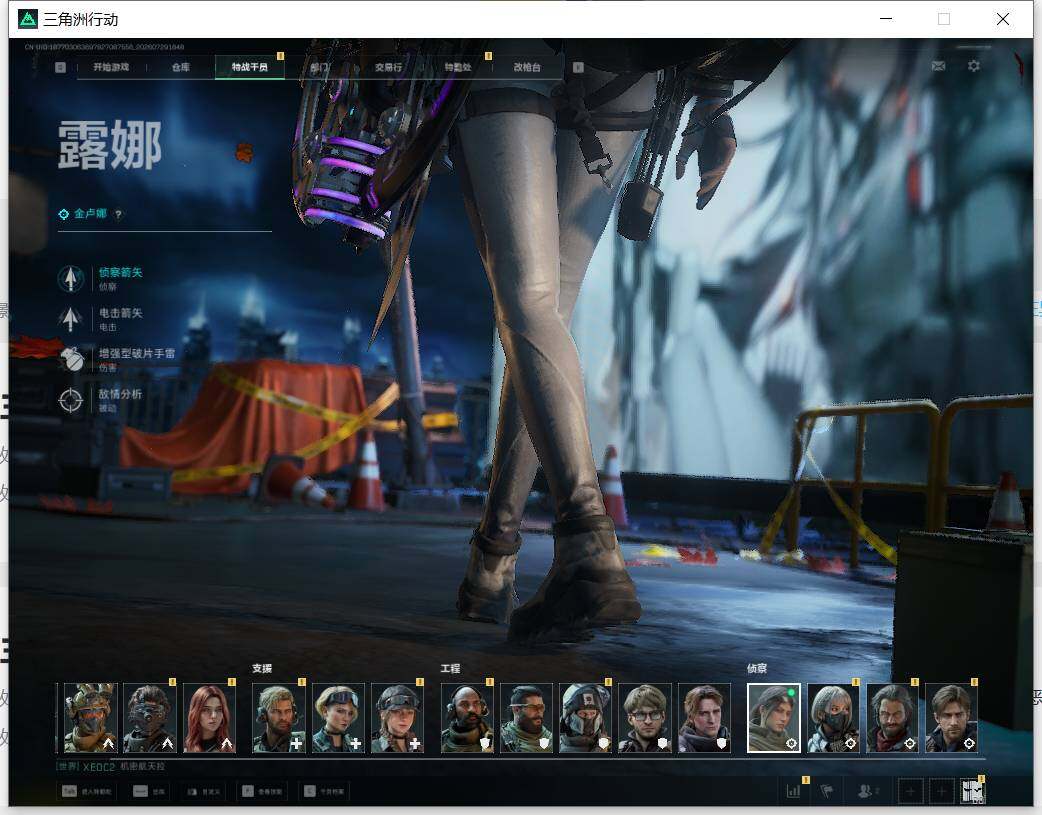Open the 部门 tab

[320, 67]
